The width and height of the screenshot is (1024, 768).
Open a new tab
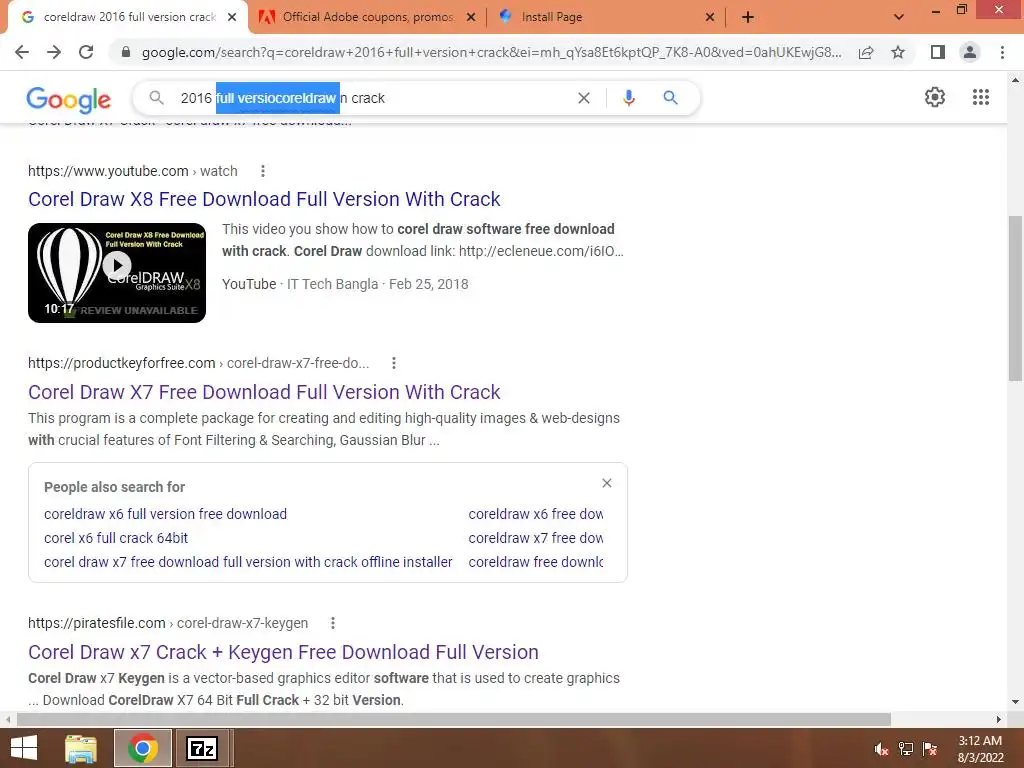(x=748, y=17)
